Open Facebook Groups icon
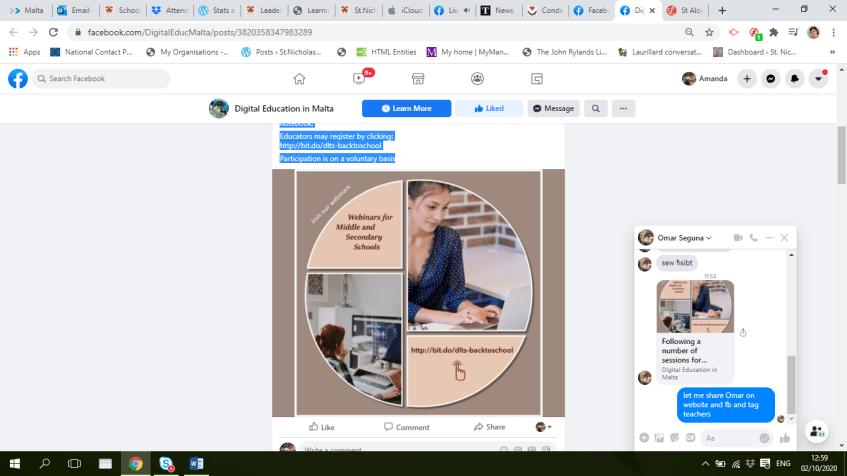The width and height of the screenshot is (847, 476). [478, 79]
